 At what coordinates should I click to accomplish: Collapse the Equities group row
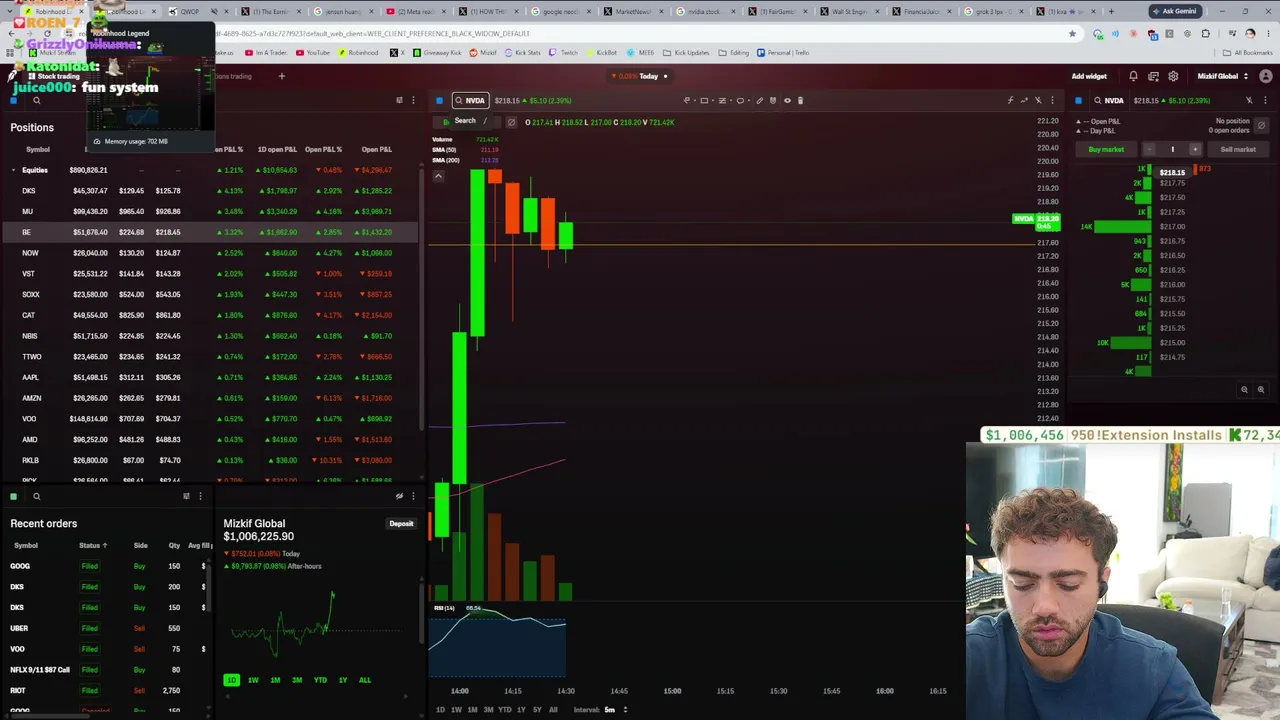pyautogui.click(x=14, y=170)
